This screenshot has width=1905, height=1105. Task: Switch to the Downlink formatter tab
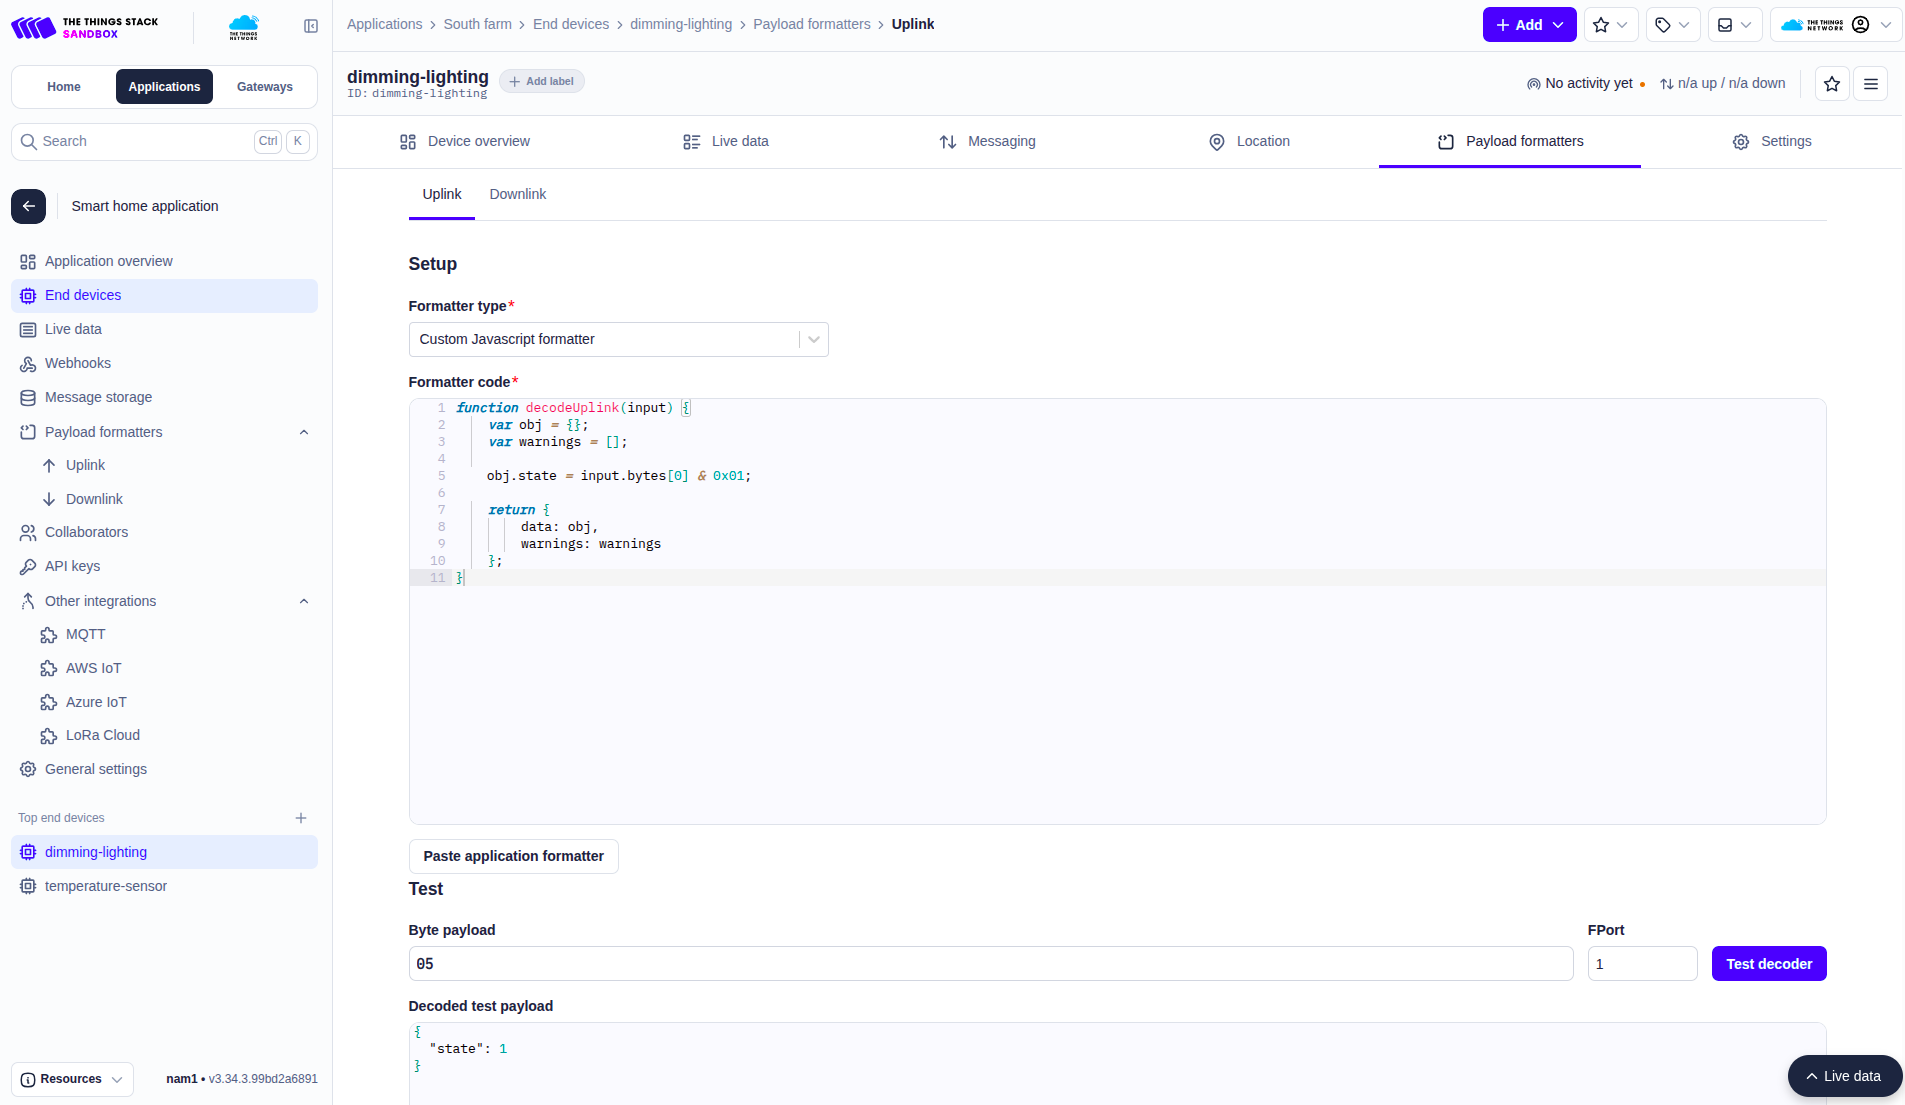(517, 194)
